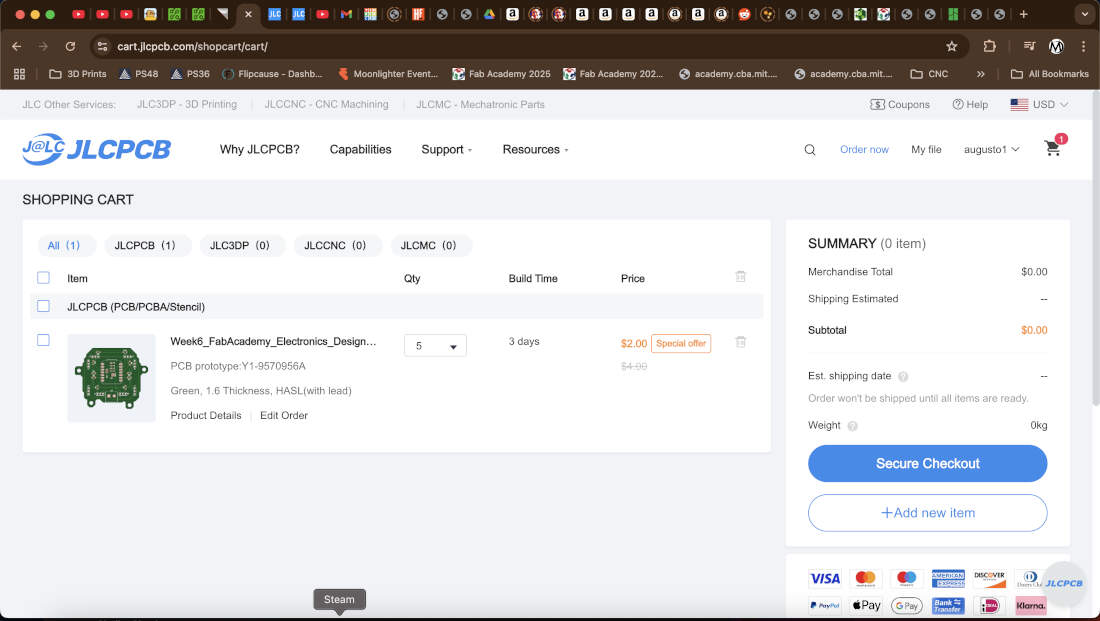This screenshot has width=1100, height=621.
Task: Open the Help link in top bar
Action: (970, 105)
